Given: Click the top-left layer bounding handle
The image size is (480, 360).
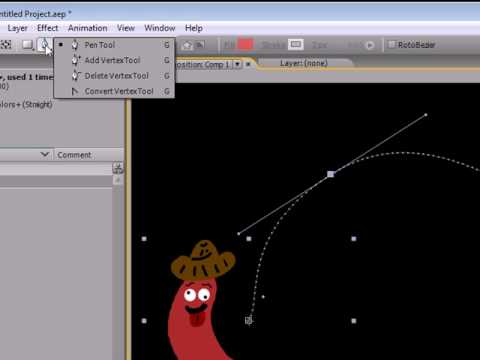Looking at the screenshot, I should [144, 239].
